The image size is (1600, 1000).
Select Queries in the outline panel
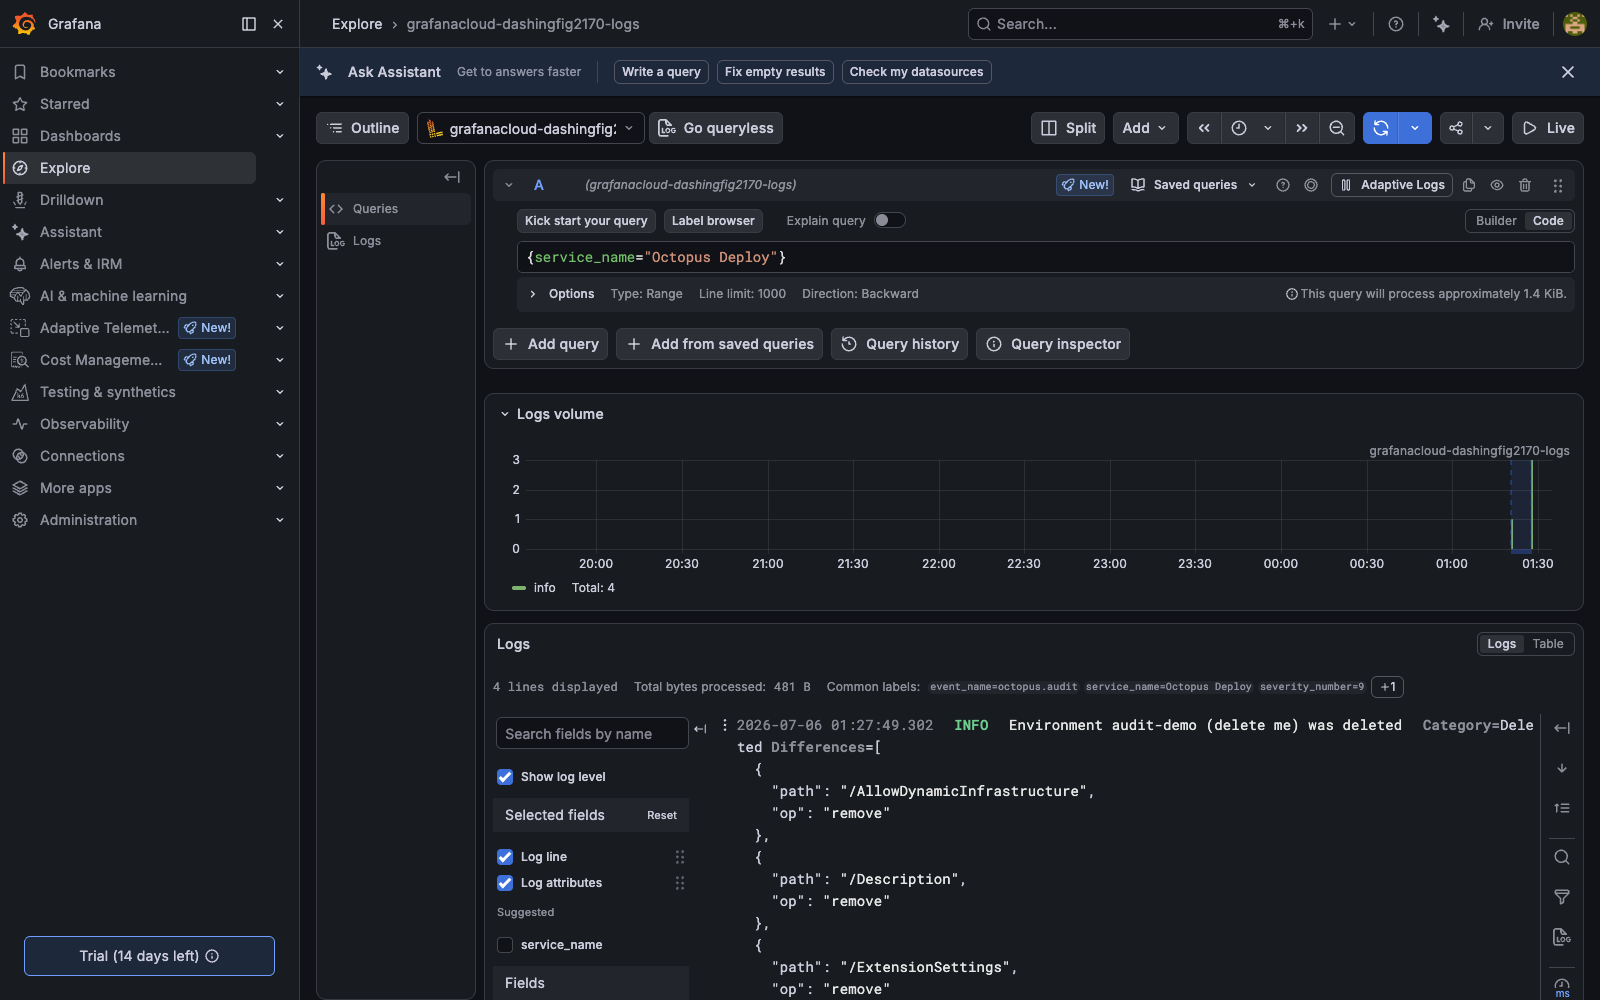pyautogui.click(x=396, y=209)
